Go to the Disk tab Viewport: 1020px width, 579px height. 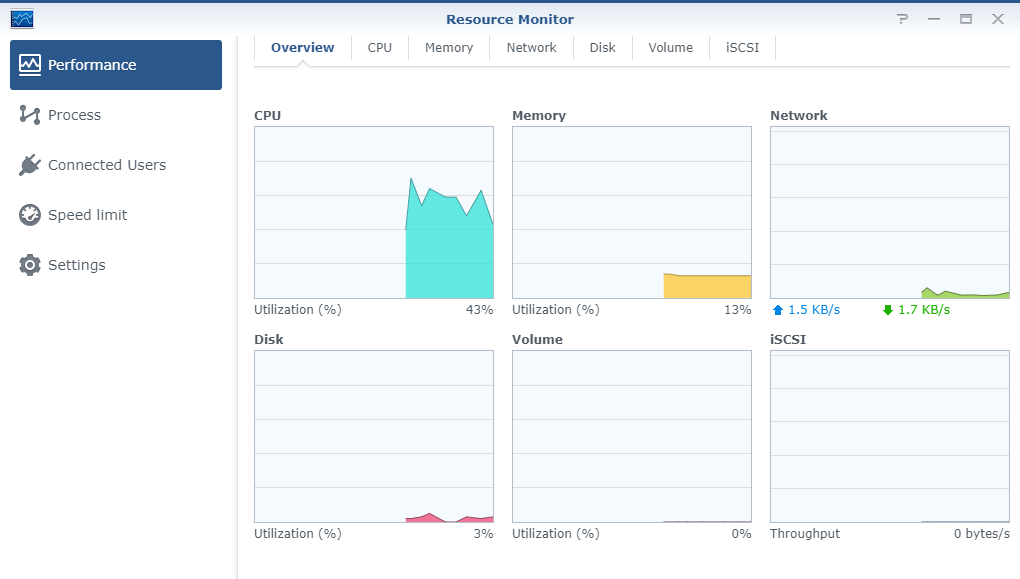click(603, 48)
